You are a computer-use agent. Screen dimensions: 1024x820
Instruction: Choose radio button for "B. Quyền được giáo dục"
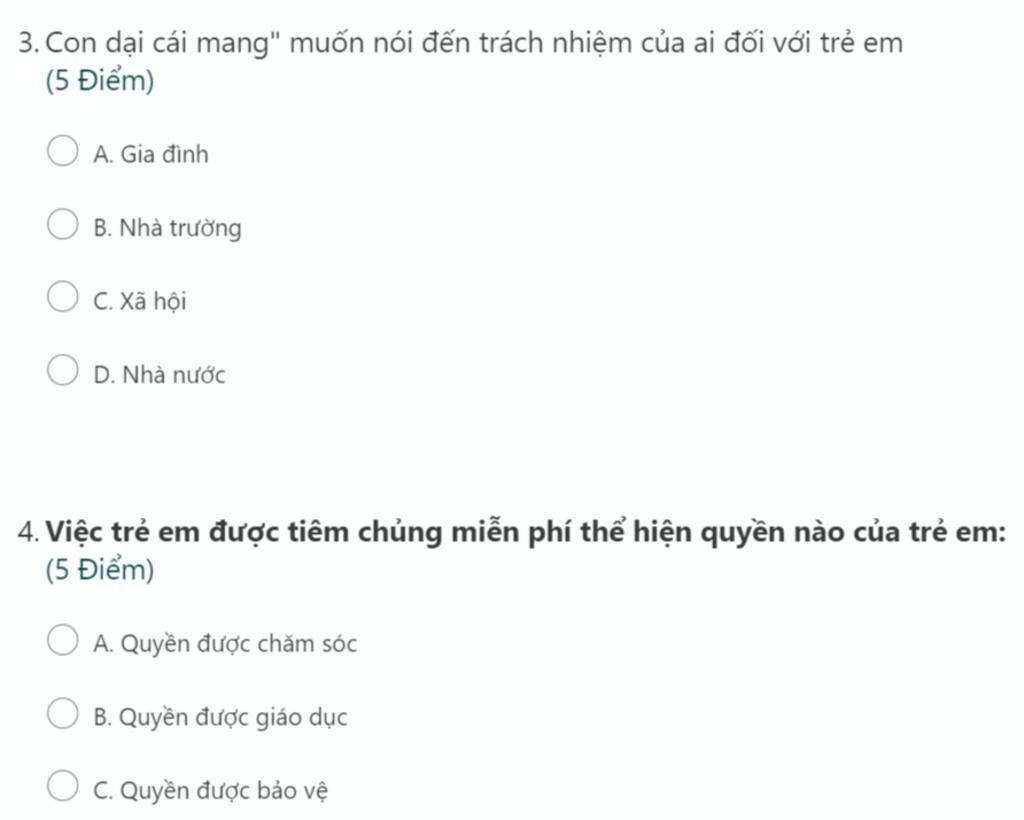tap(62, 716)
